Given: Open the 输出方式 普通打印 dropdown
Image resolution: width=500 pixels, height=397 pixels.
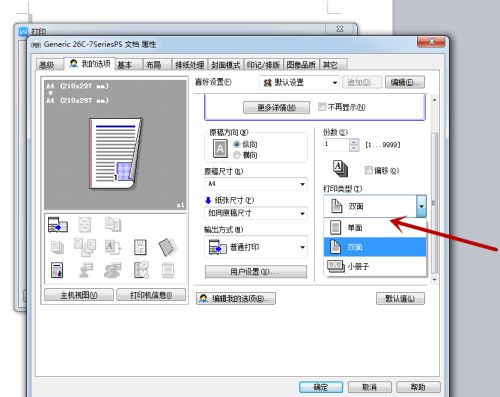Looking at the screenshot, I should pyautogui.click(x=256, y=247).
